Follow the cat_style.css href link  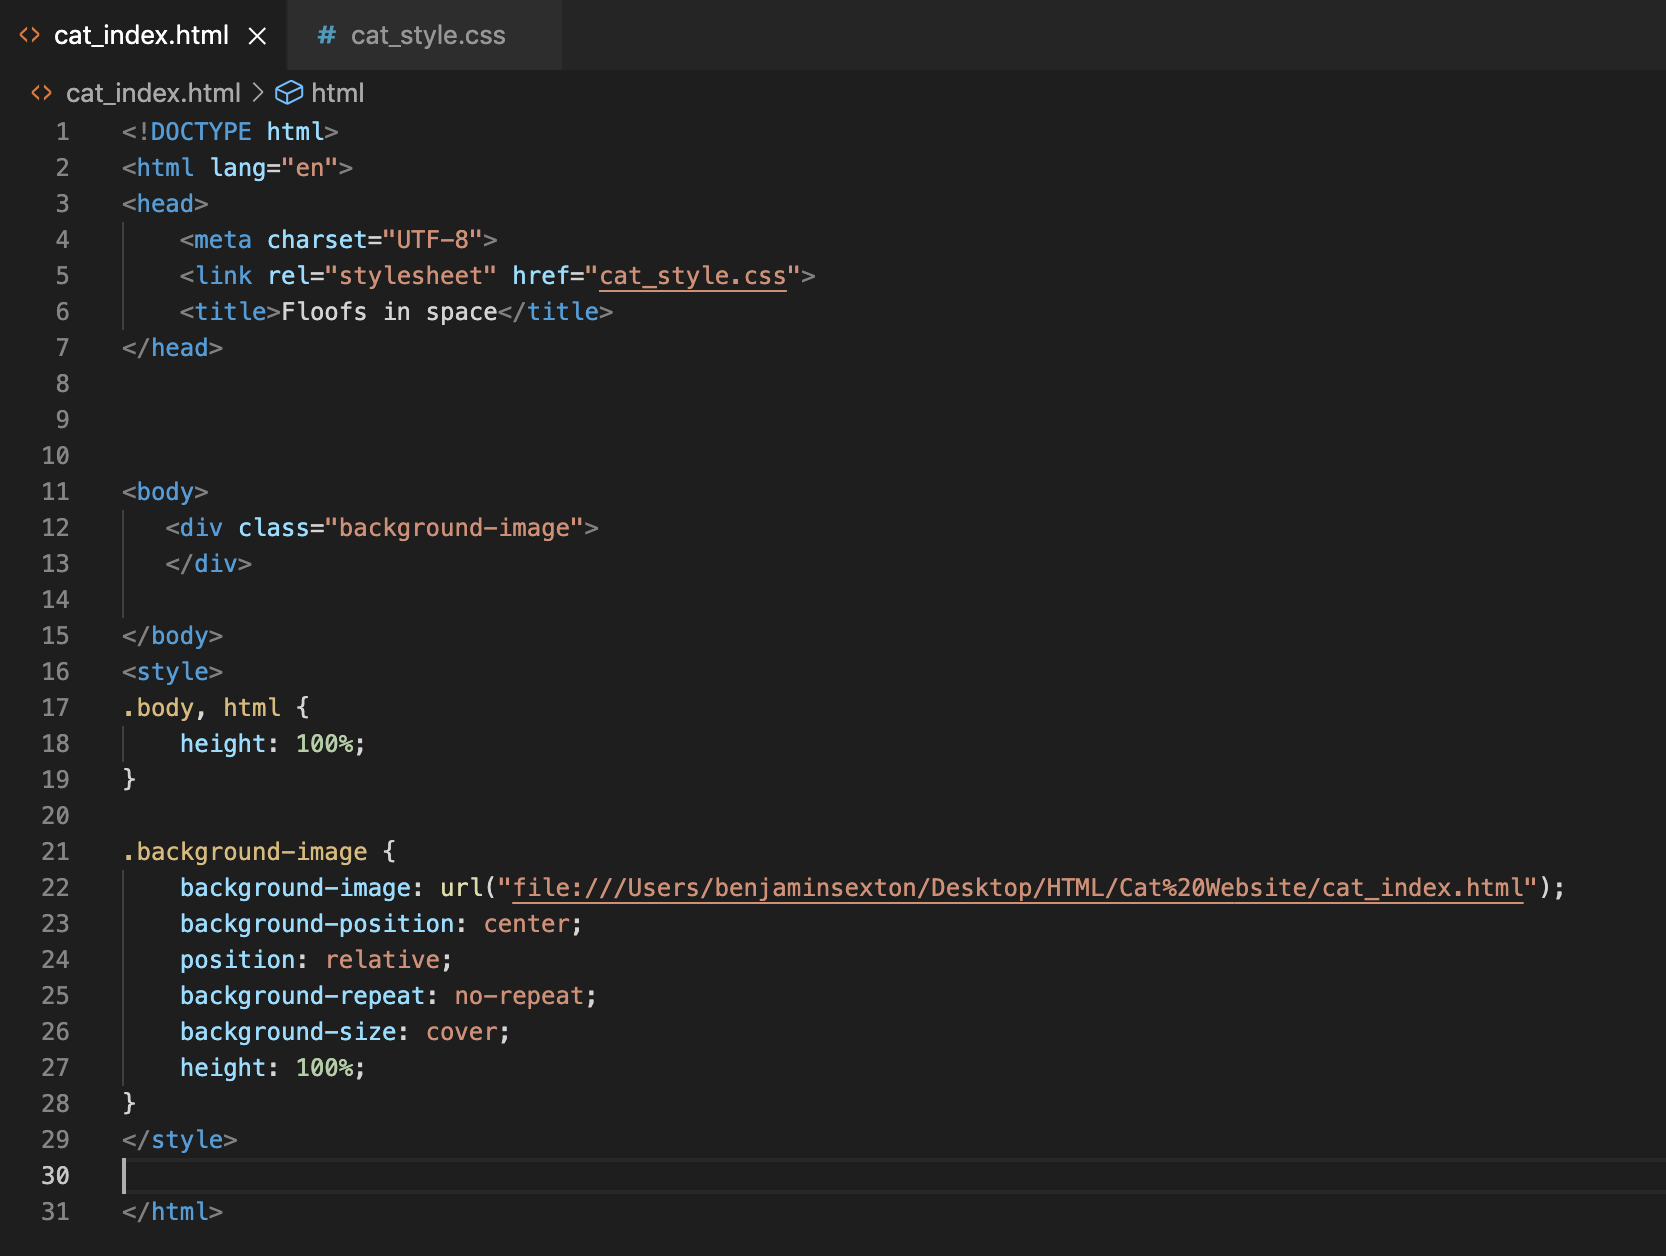(691, 275)
